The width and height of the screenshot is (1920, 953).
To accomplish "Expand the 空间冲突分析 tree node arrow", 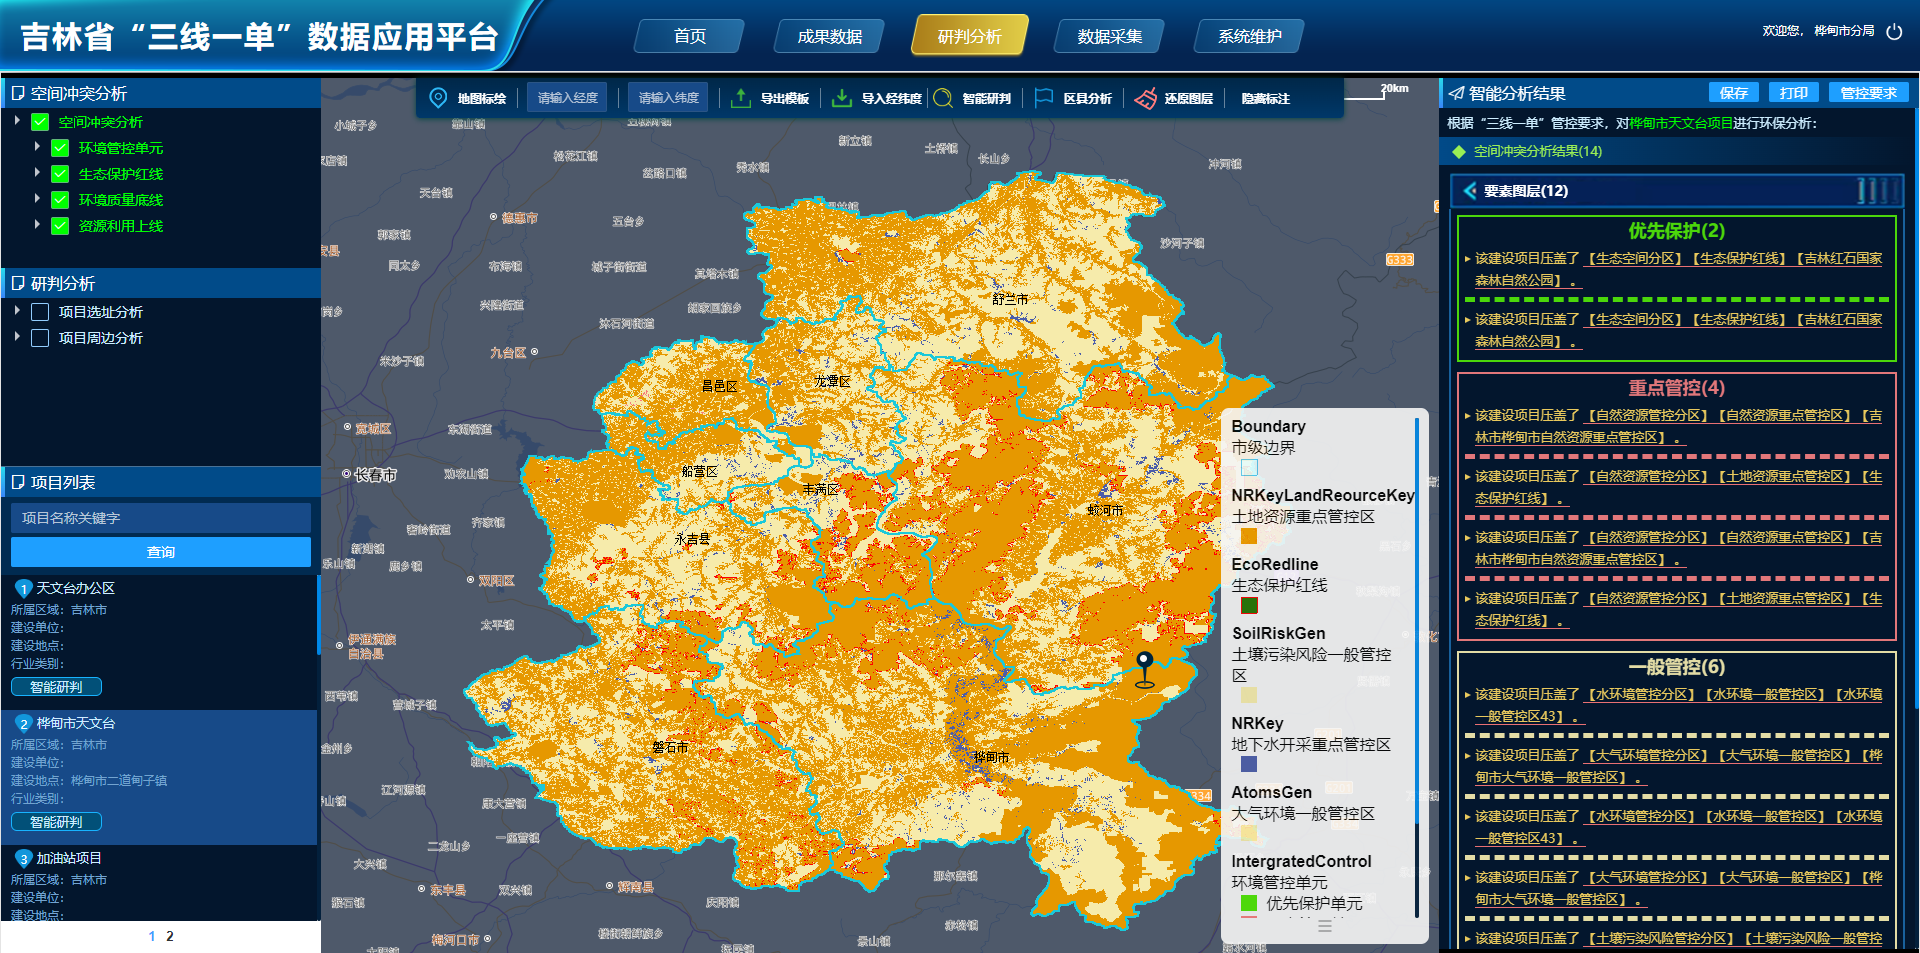I will [x=17, y=121].
